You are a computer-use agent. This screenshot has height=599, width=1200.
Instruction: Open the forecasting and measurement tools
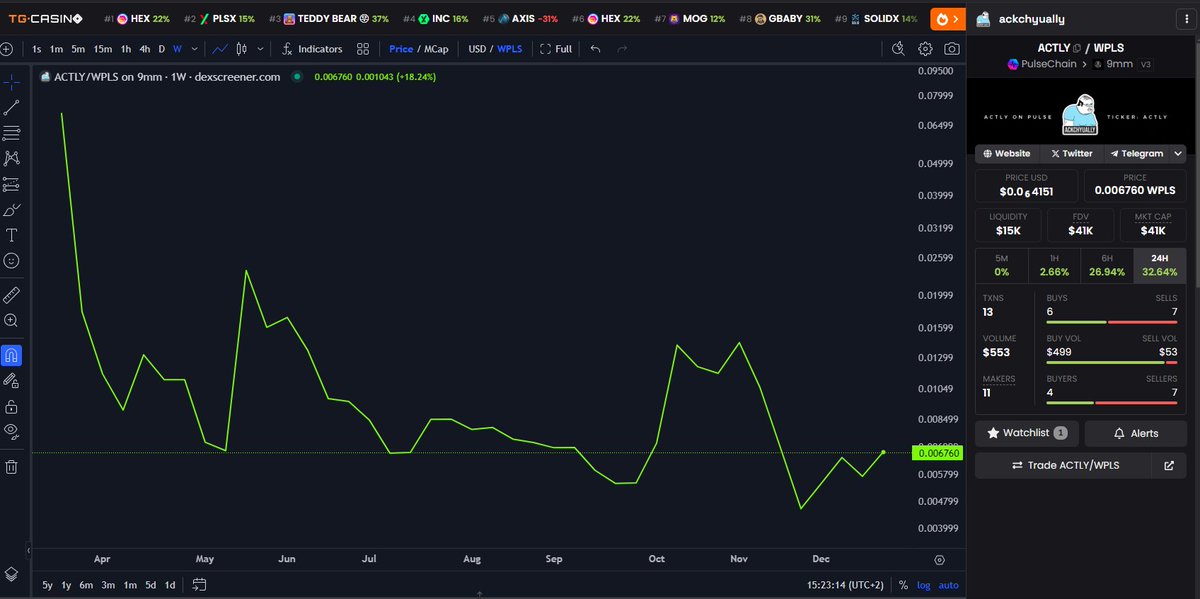(11, 184)
